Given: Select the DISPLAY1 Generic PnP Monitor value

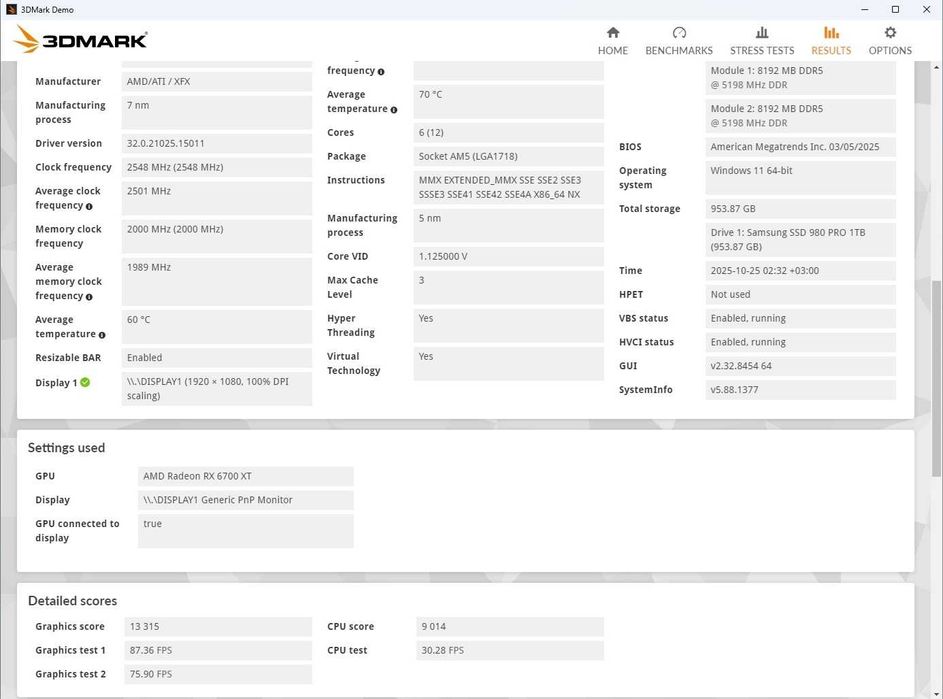Looking at the screenshot, I should [245, 500].
